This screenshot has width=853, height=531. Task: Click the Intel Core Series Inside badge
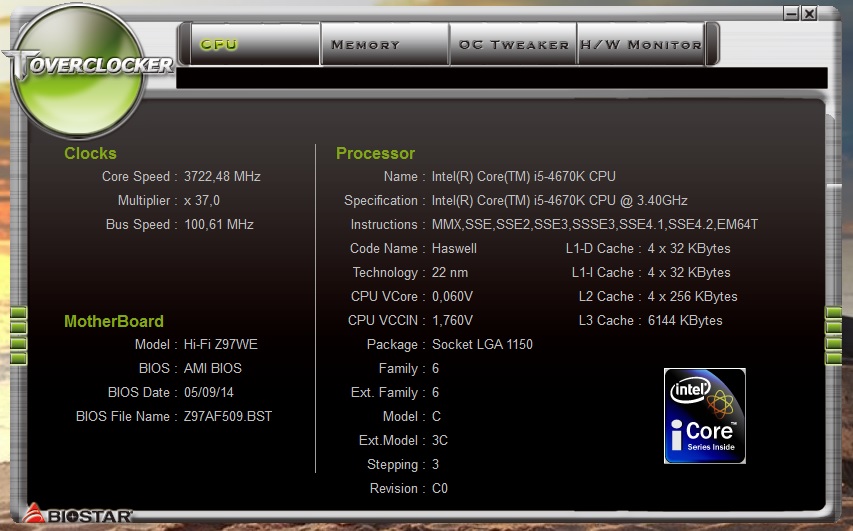[704, 416]
